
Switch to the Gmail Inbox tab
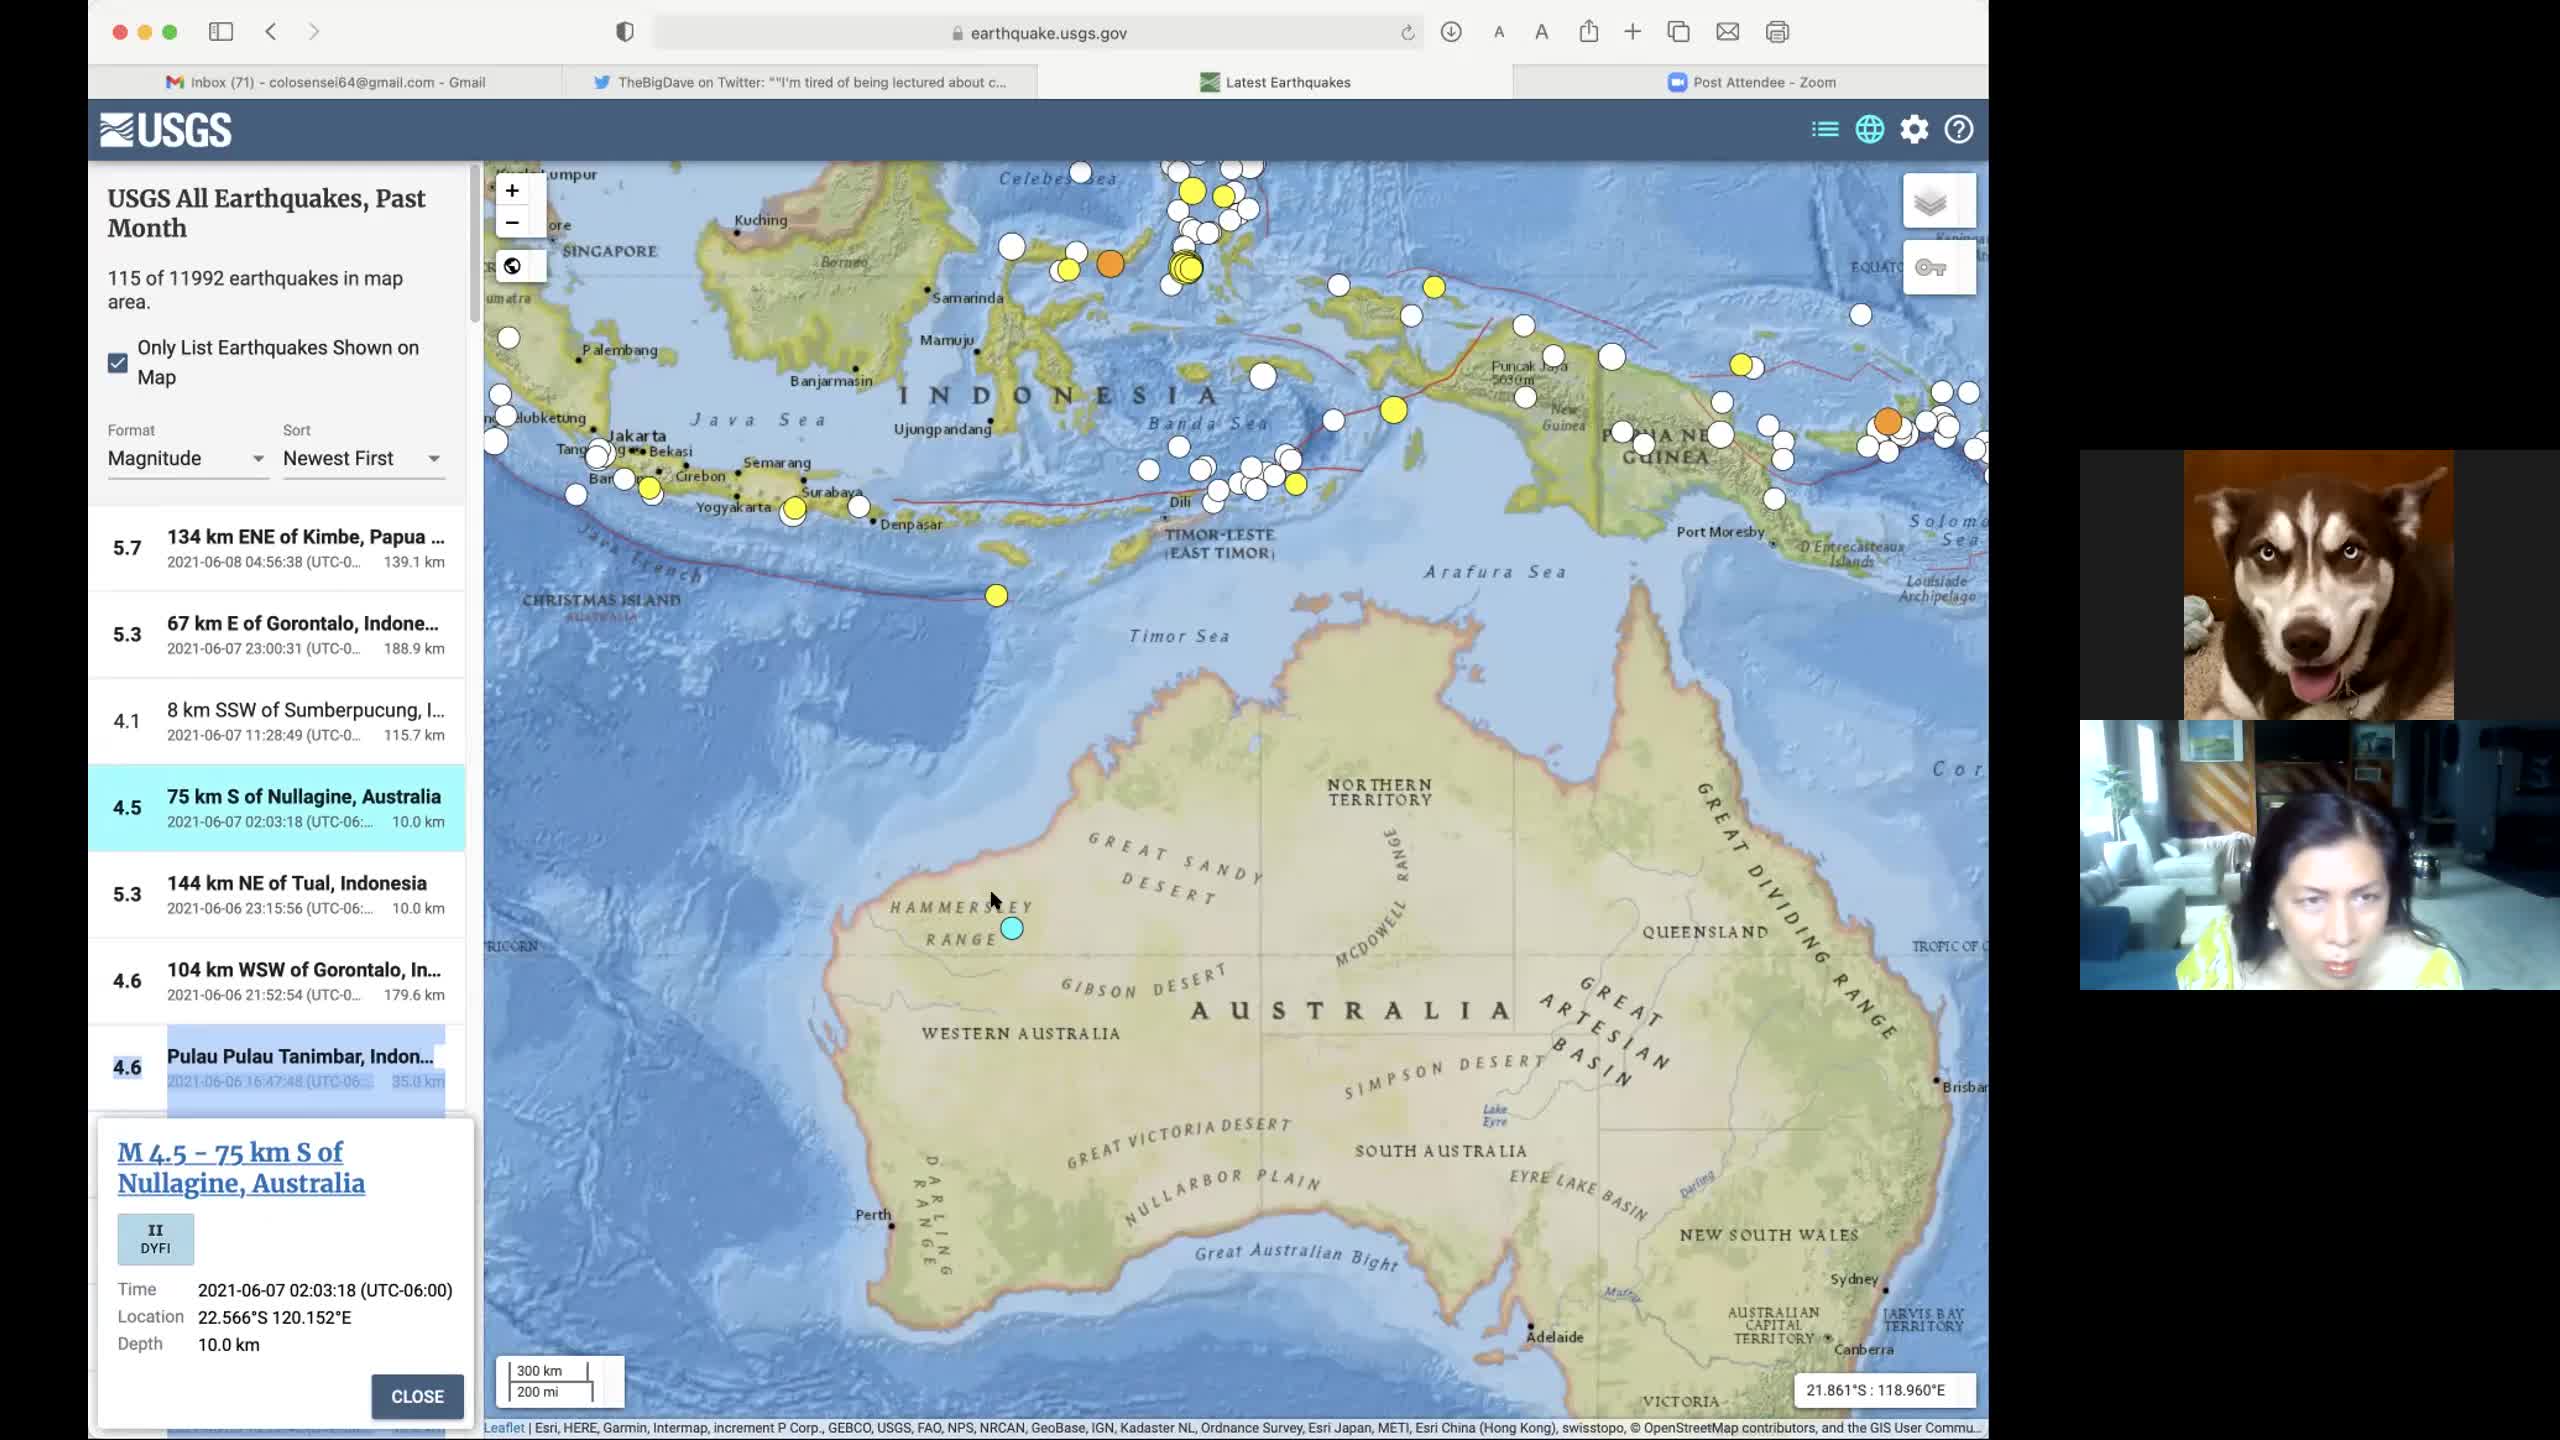325,82
